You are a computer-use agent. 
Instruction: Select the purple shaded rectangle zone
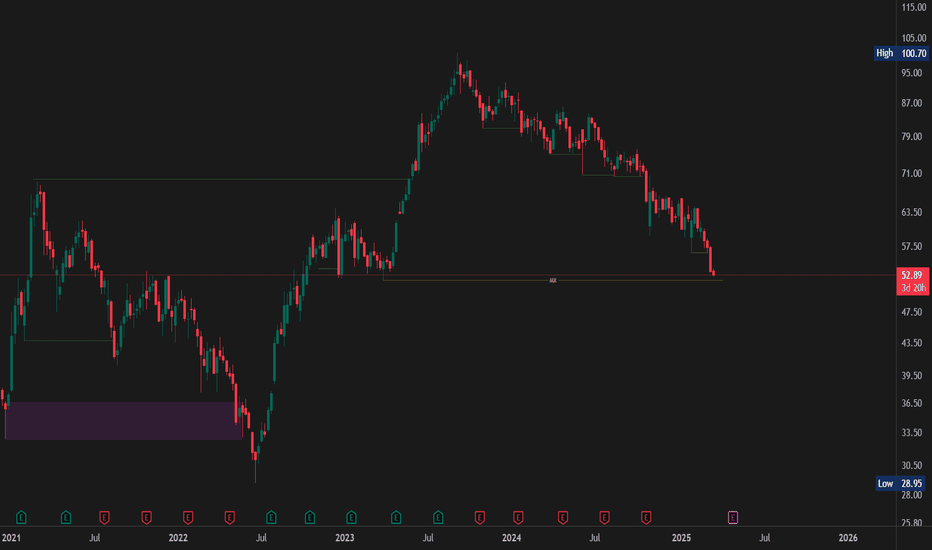click(123, 421)
